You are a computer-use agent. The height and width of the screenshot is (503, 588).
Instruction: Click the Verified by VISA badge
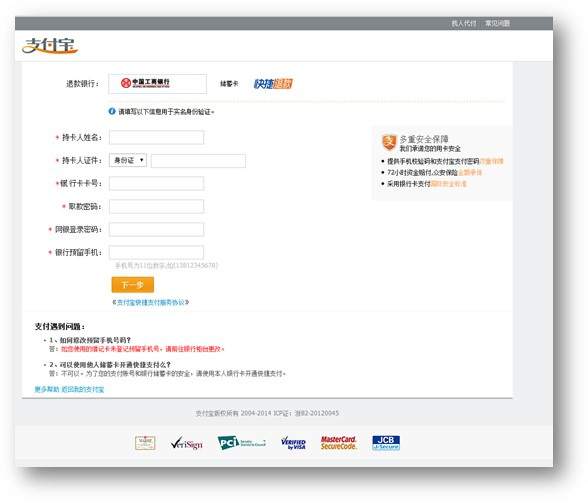pos(293,443)
